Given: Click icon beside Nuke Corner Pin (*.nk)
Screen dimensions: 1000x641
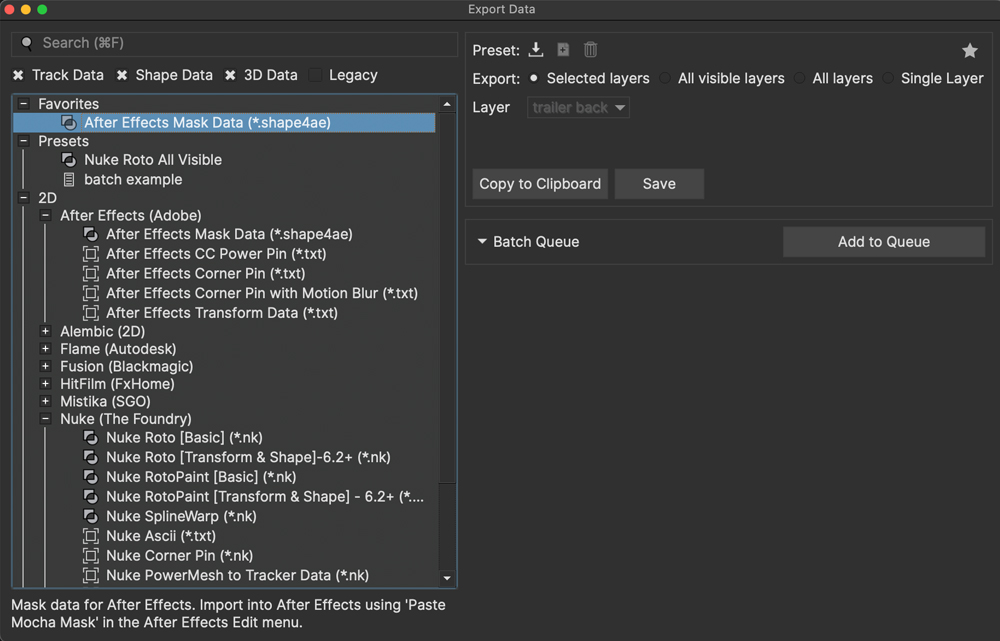Looking at the screenshot, I should click(x=91, y=556).
